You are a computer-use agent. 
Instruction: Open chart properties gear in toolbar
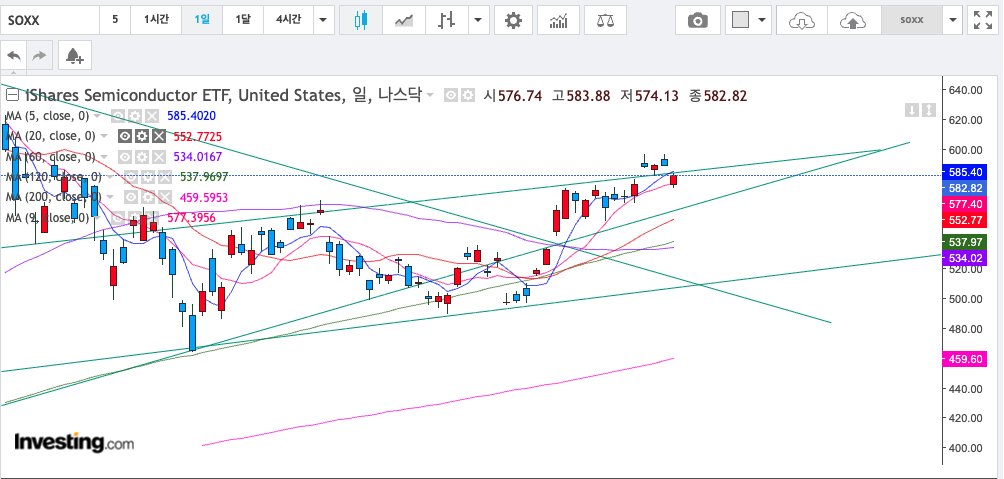tap(513, 20)
